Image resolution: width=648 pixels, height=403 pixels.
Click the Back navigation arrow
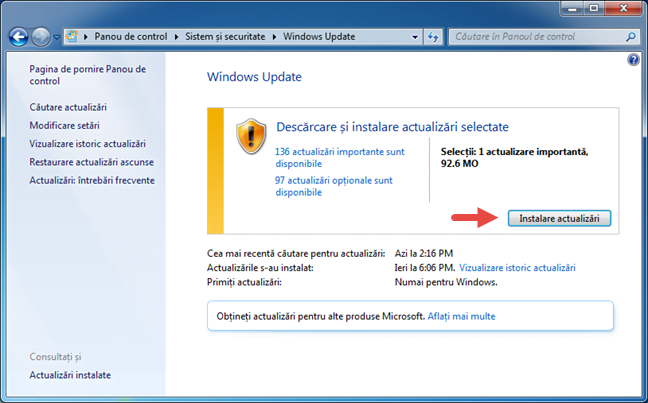click(x=19, y=37)
